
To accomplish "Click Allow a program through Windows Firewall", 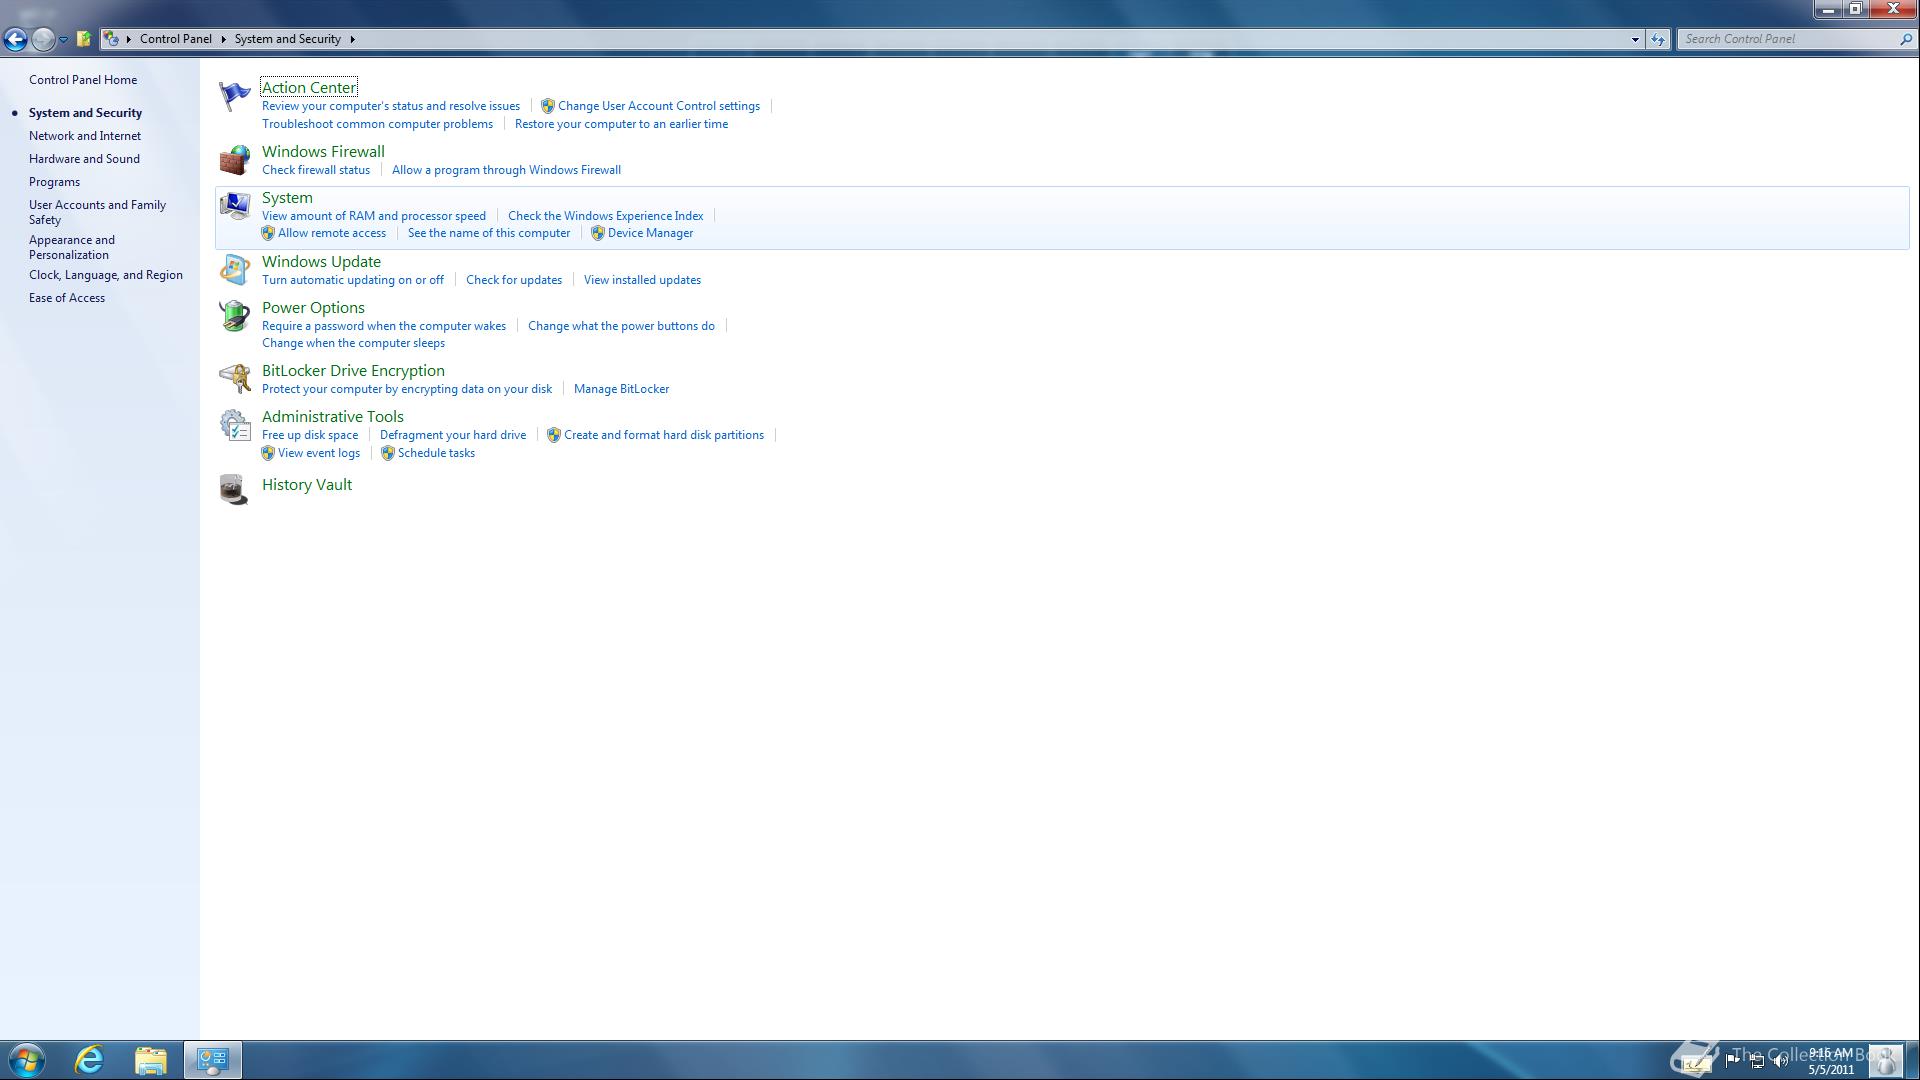I will [506, 170].
